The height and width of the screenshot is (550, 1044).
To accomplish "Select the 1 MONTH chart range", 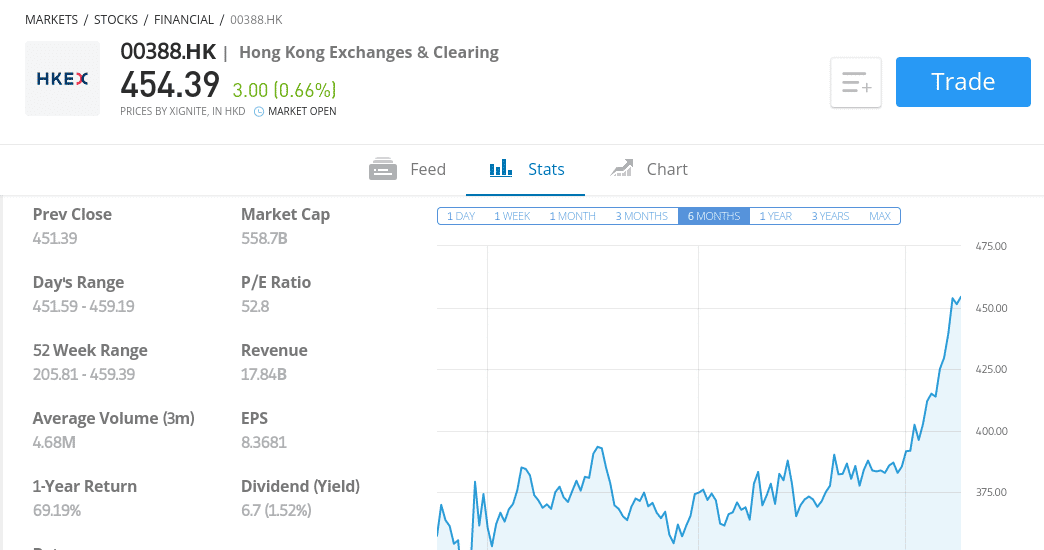I will 573,216.
